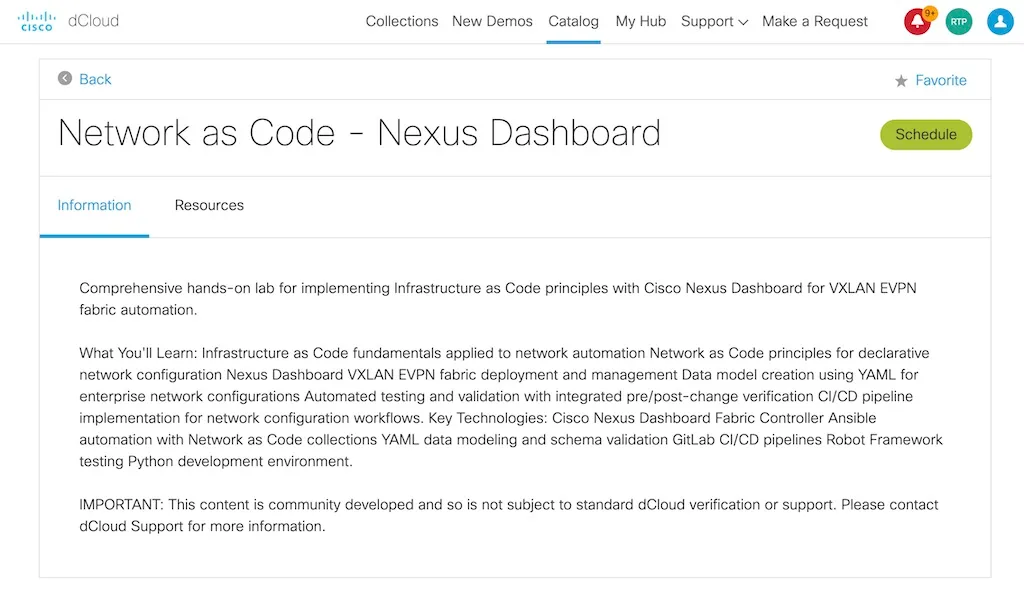Open the notifications bell icon

point(917,21)
